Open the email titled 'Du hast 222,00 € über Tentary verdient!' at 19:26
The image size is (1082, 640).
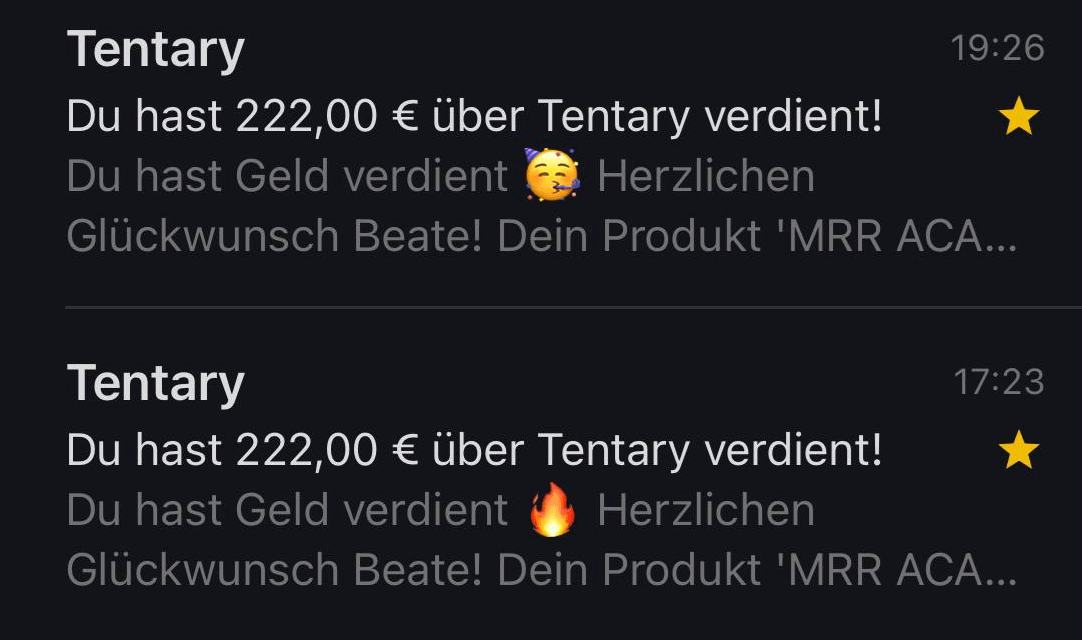pos(475,116)
